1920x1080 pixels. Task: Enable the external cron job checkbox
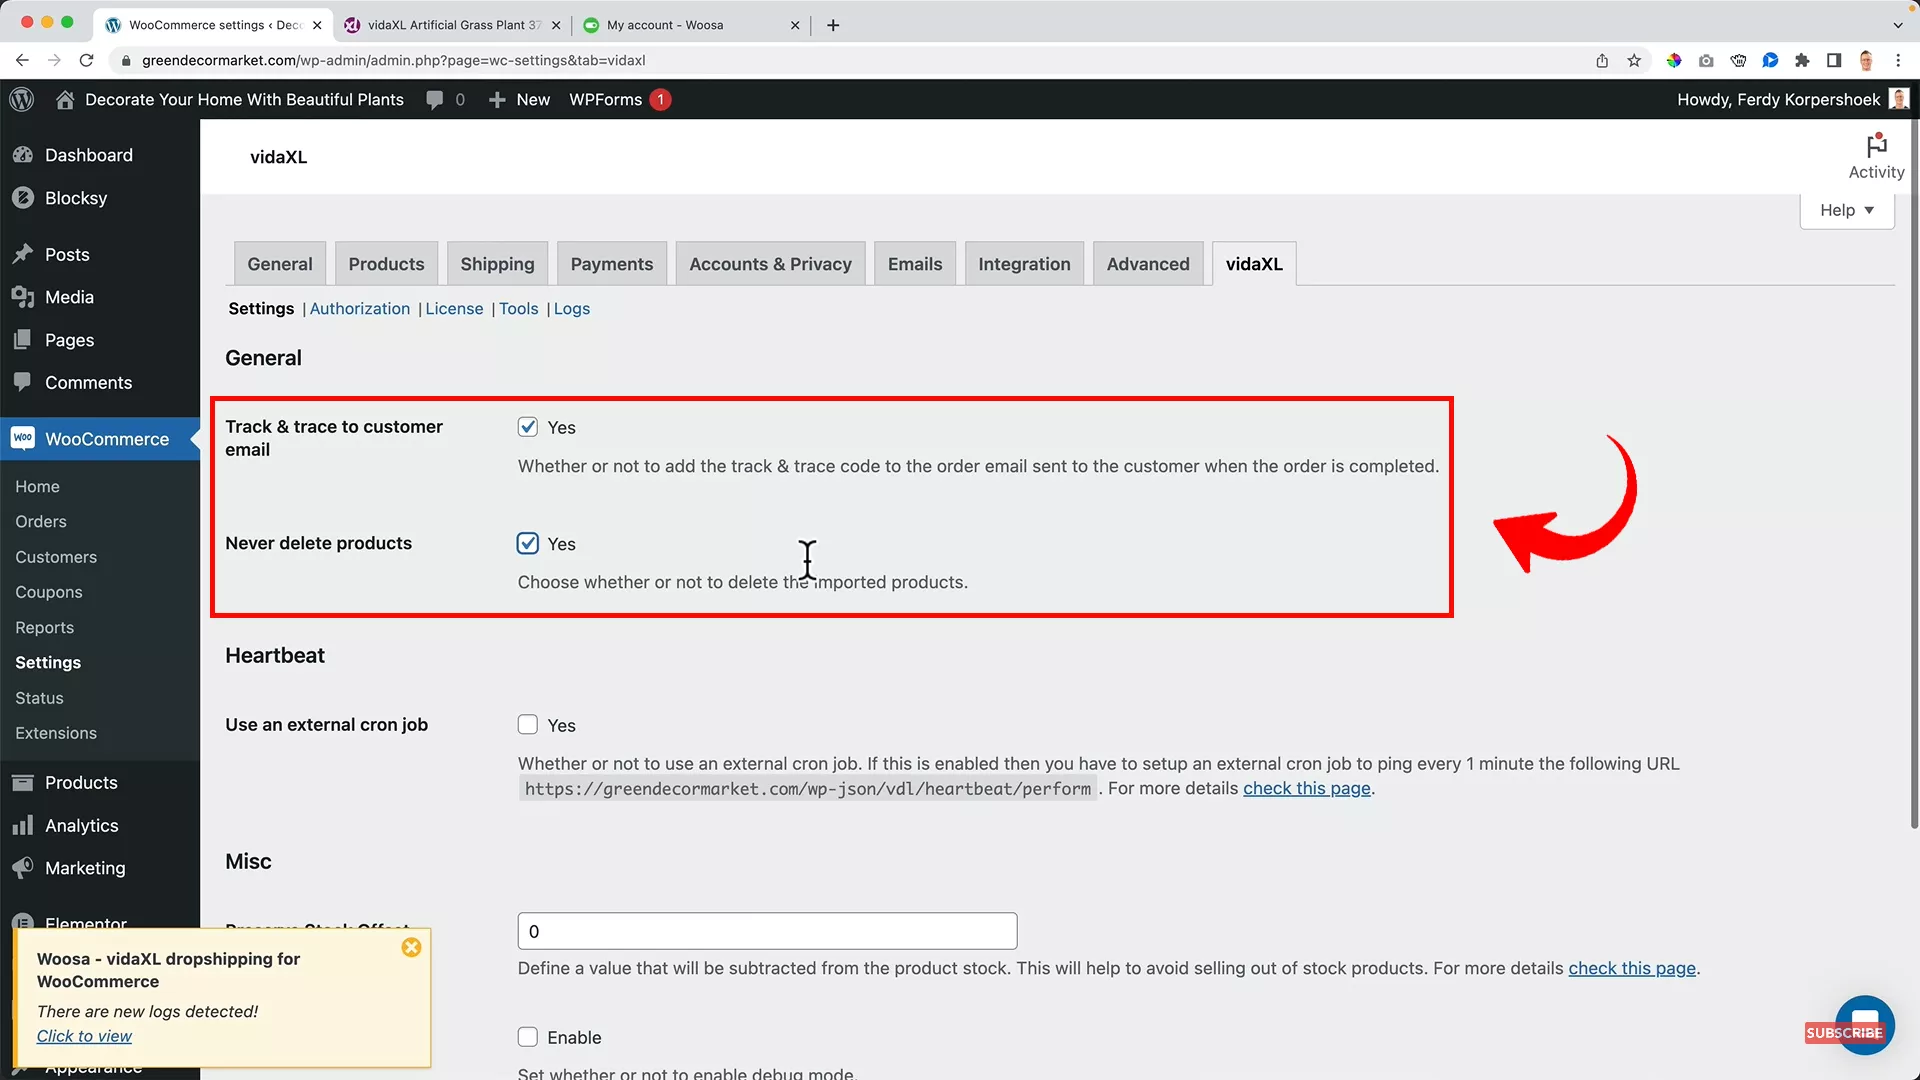[527, 724]
